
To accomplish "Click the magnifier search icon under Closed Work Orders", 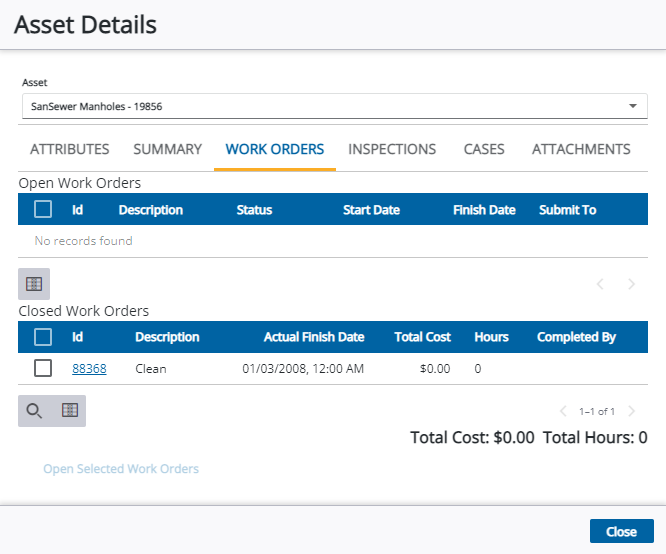I will (35, 411).
